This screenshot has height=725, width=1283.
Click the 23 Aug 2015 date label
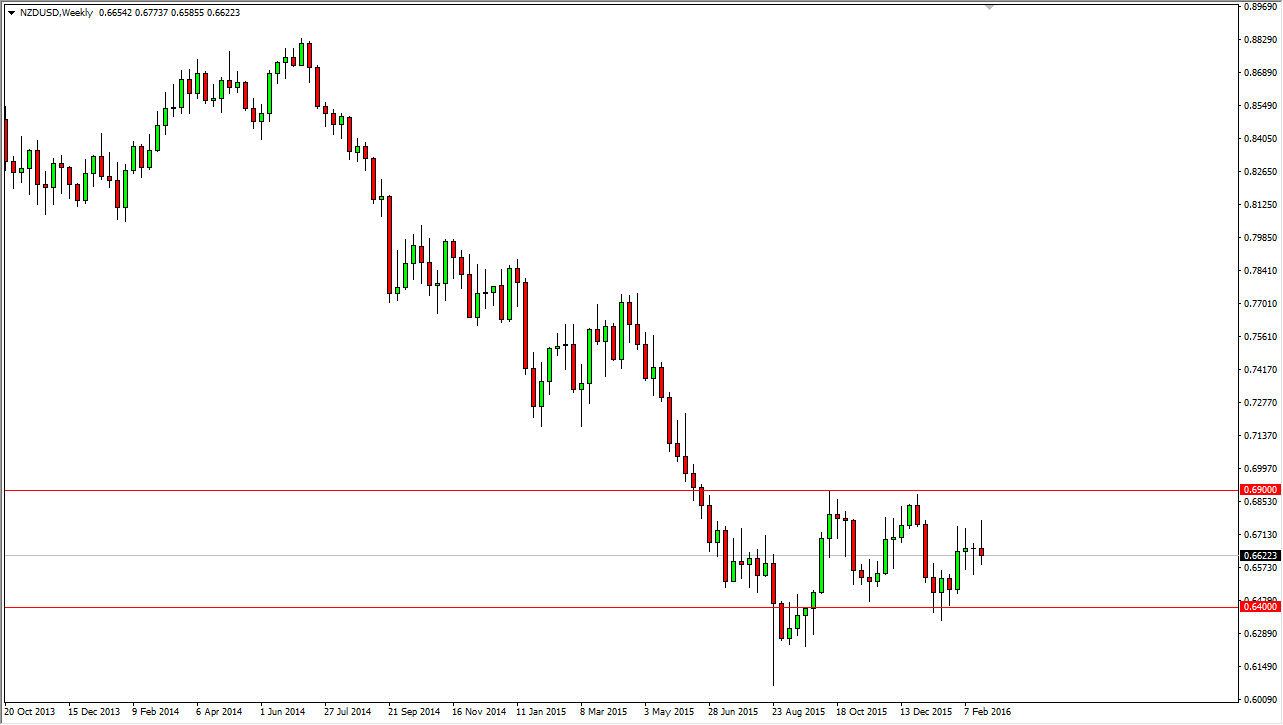pos(797,712)
